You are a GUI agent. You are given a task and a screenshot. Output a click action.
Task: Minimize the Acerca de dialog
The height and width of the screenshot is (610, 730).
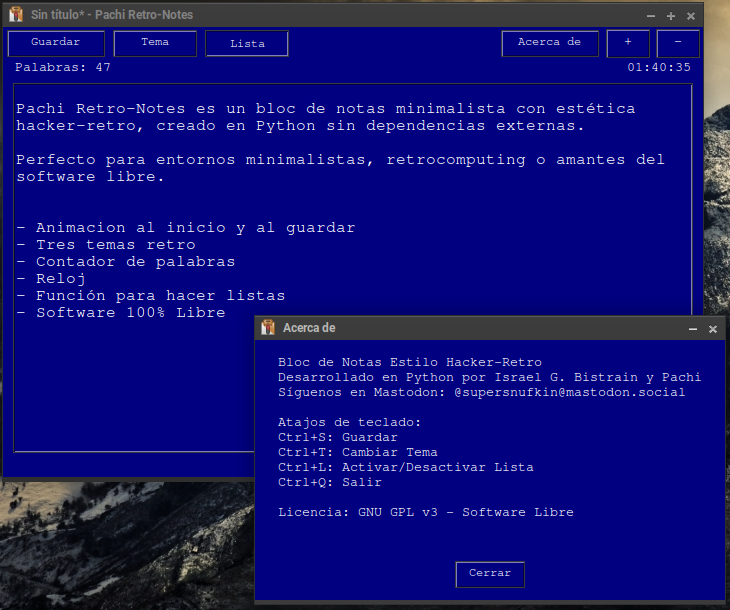[x=693, y=329]
